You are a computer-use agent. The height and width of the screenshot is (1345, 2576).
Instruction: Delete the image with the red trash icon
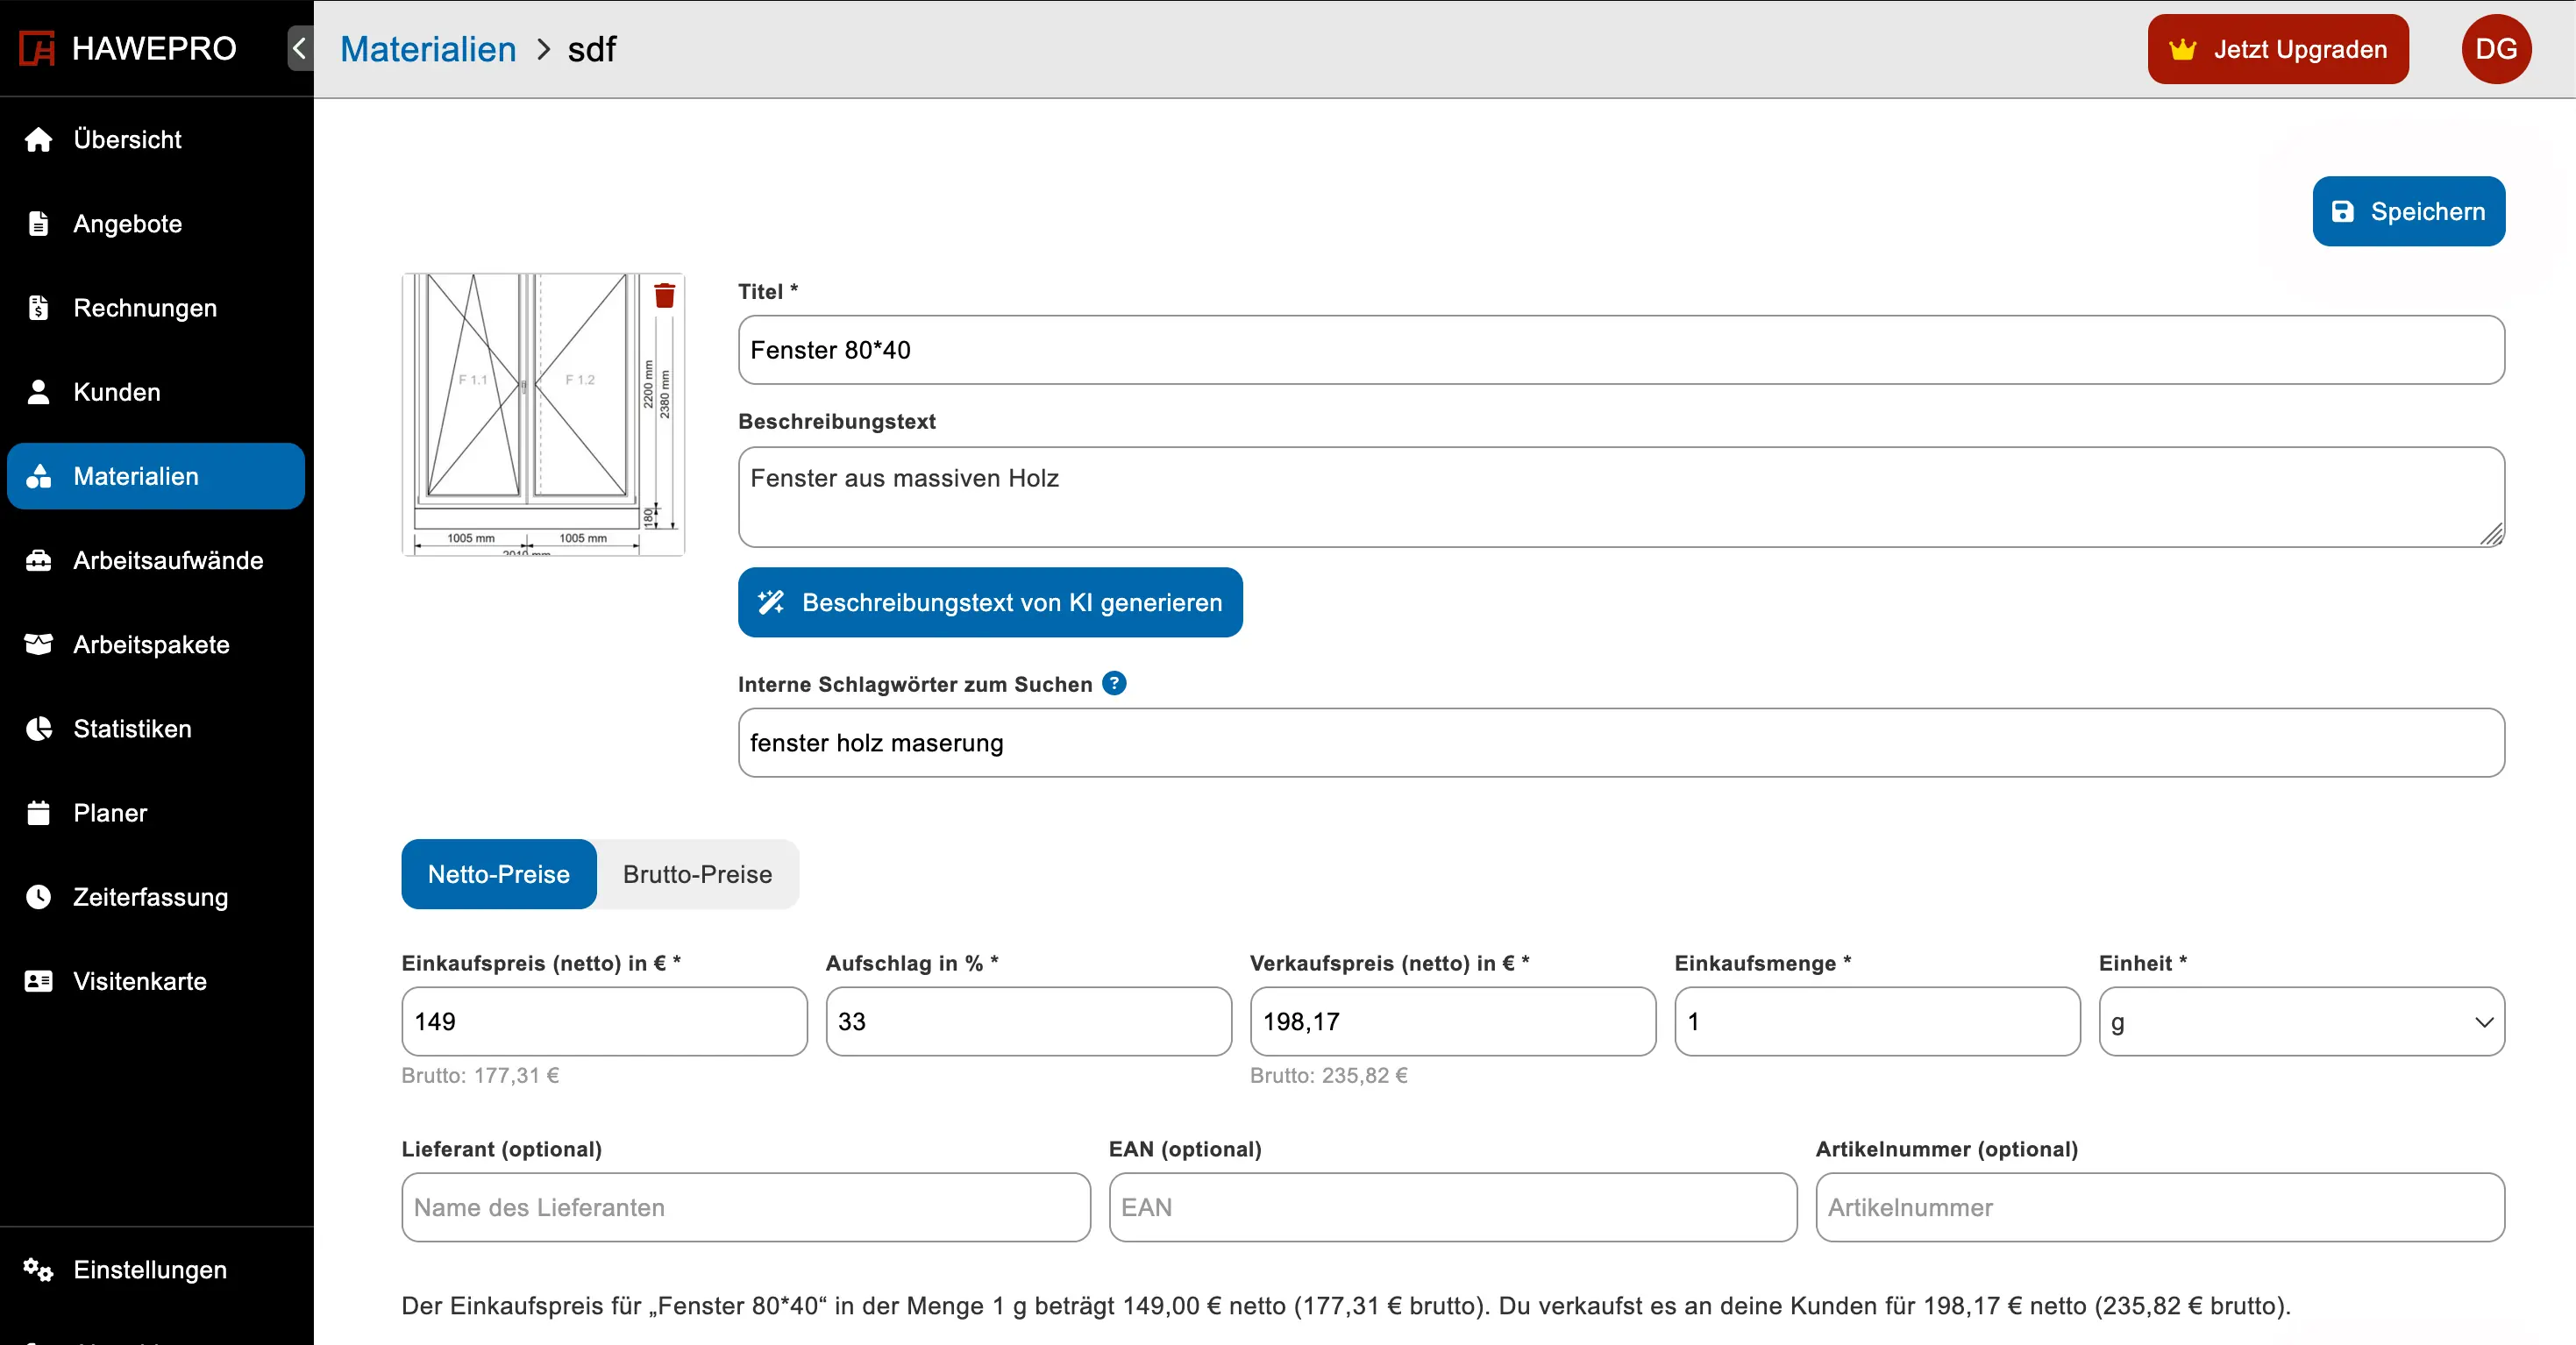coord(664,295)
